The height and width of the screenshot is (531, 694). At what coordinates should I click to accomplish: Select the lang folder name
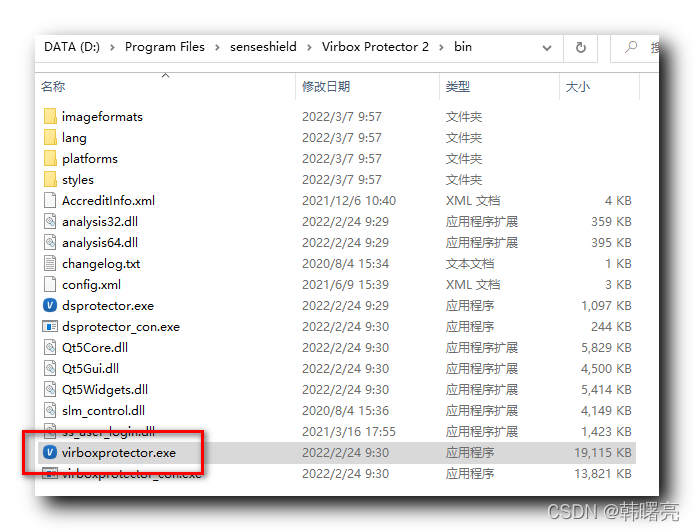(x=74, y=138)
